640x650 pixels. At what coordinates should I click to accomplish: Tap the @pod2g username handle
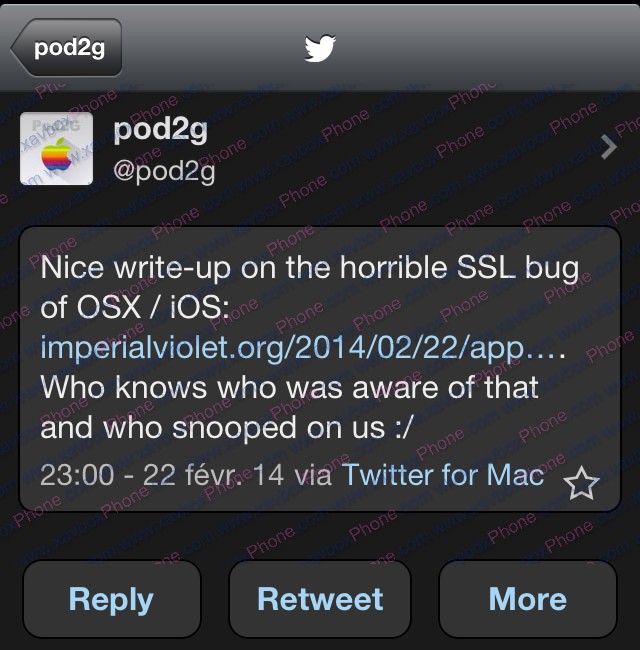coord(164,171)
